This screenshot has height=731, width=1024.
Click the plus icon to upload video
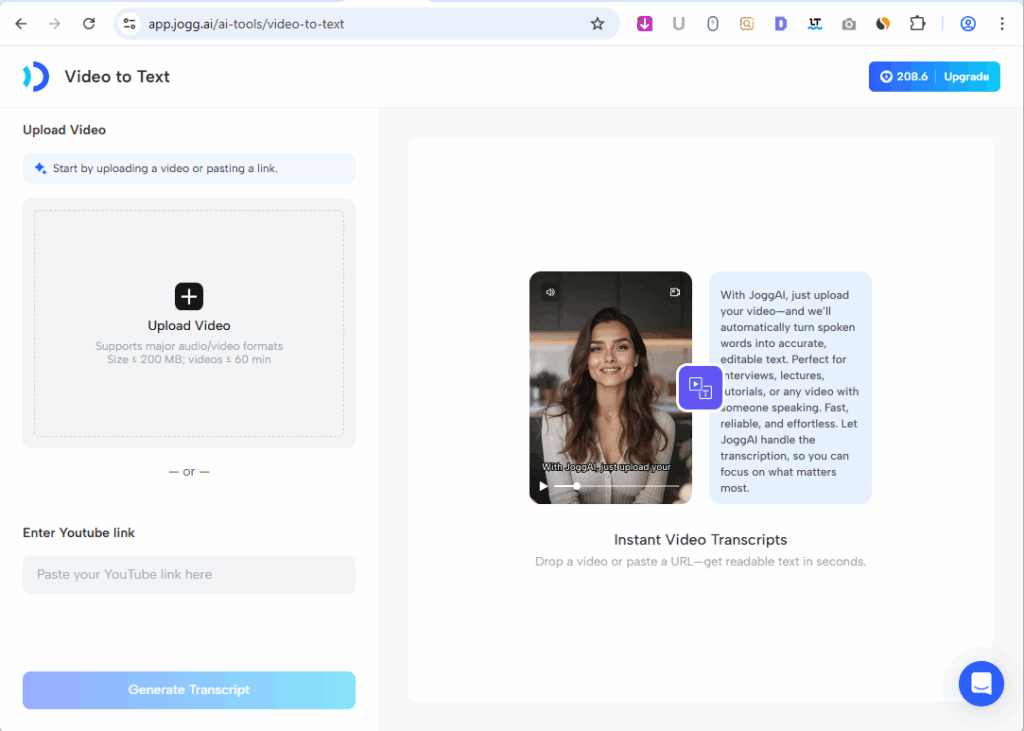click(189, 296)
